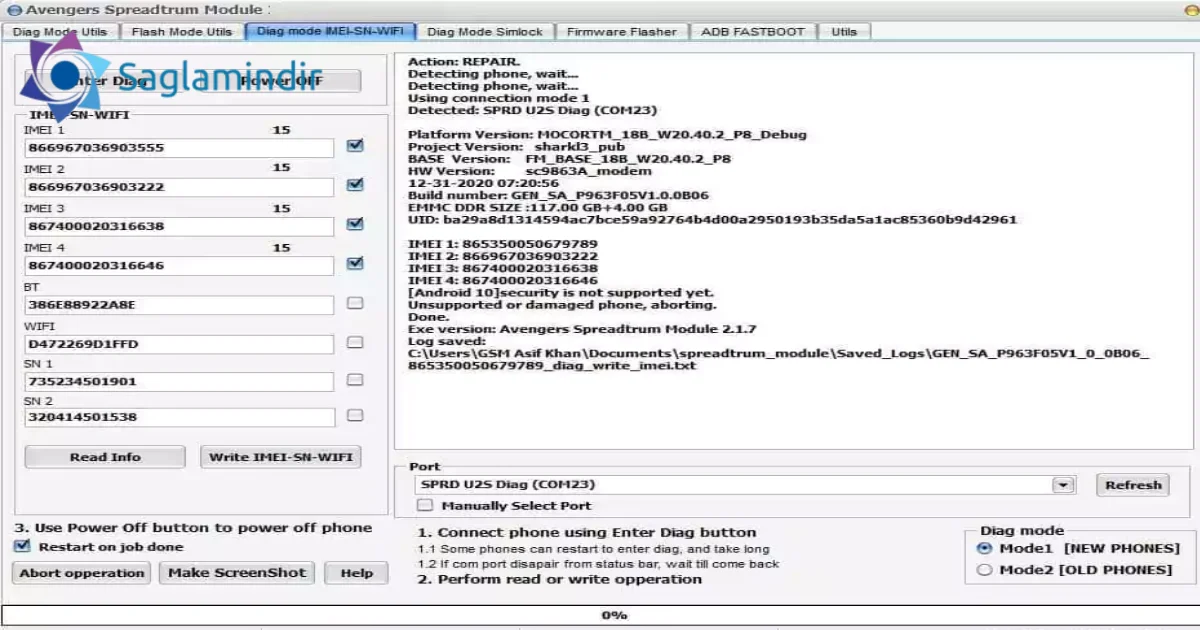Select Mode1 [NEW PHONES] radio button

[x=984, y=548]
